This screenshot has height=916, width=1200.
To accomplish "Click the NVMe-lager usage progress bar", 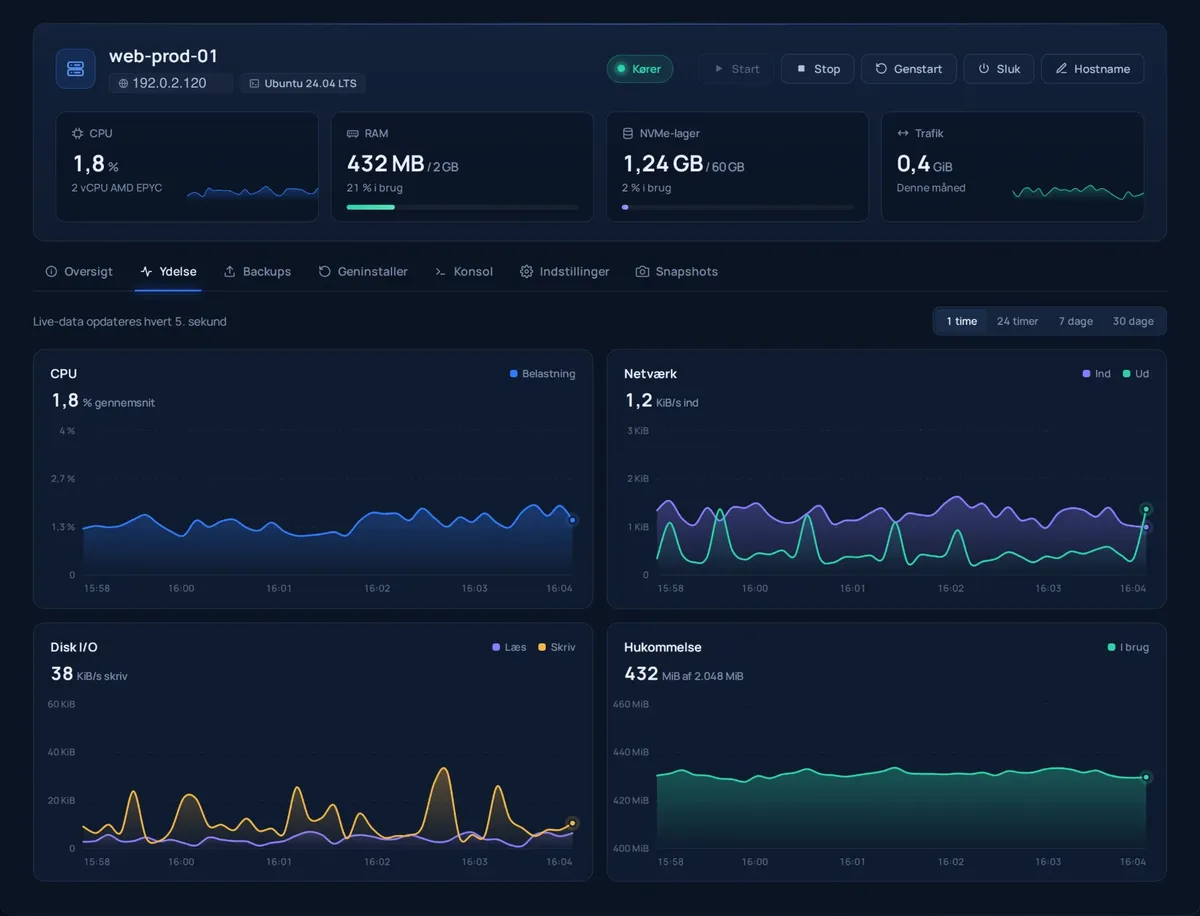I will pyautogui.click(x=738, y=207).
